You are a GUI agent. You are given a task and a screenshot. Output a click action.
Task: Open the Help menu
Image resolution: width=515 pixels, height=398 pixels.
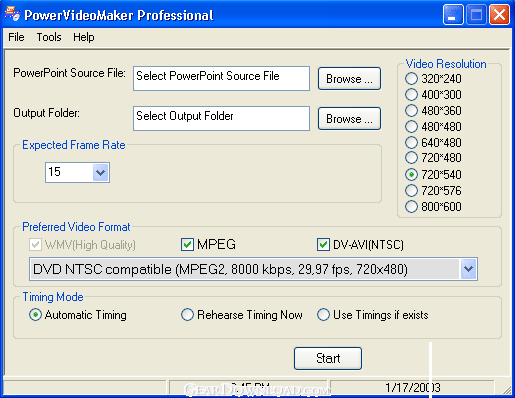pos(84,37)
